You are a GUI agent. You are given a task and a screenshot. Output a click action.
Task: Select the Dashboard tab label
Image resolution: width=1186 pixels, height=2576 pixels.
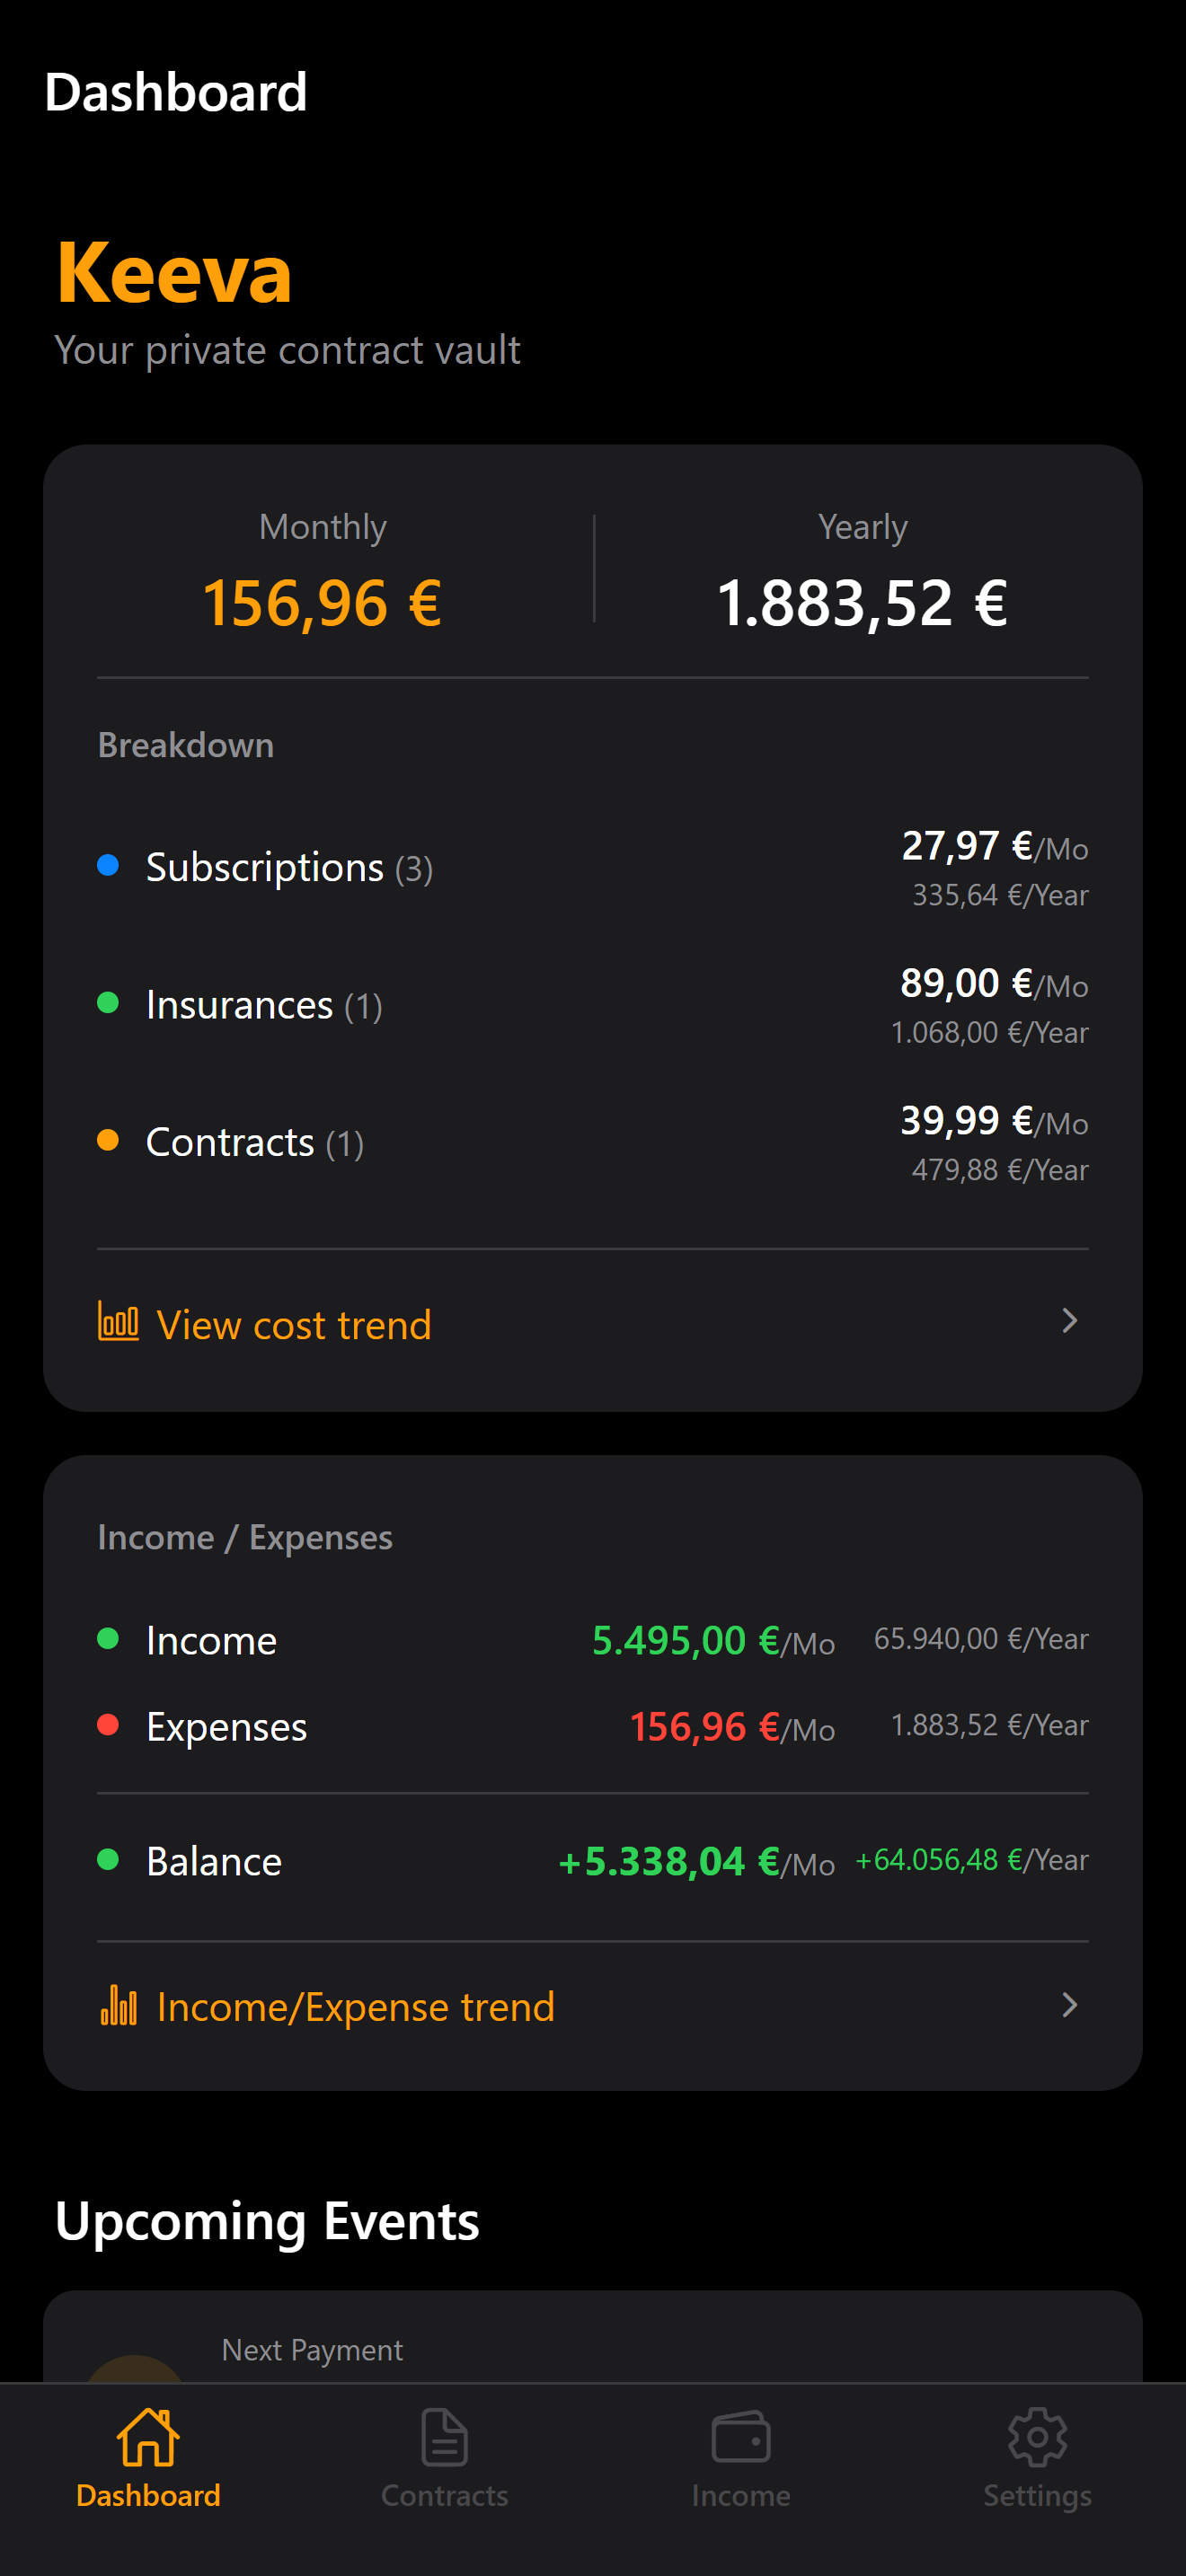pos(148,2495)
